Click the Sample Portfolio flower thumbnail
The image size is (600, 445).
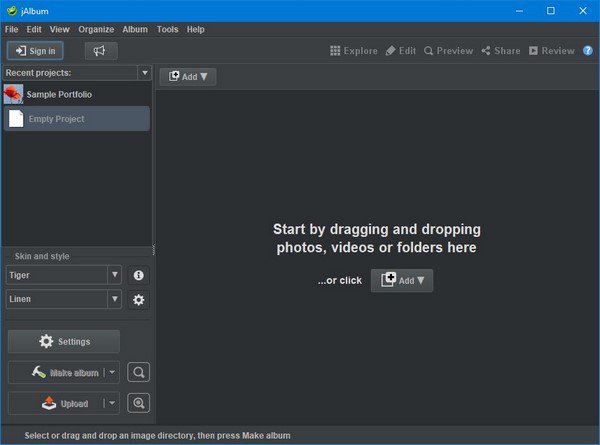pyautogui.click(x=13, y=94)
